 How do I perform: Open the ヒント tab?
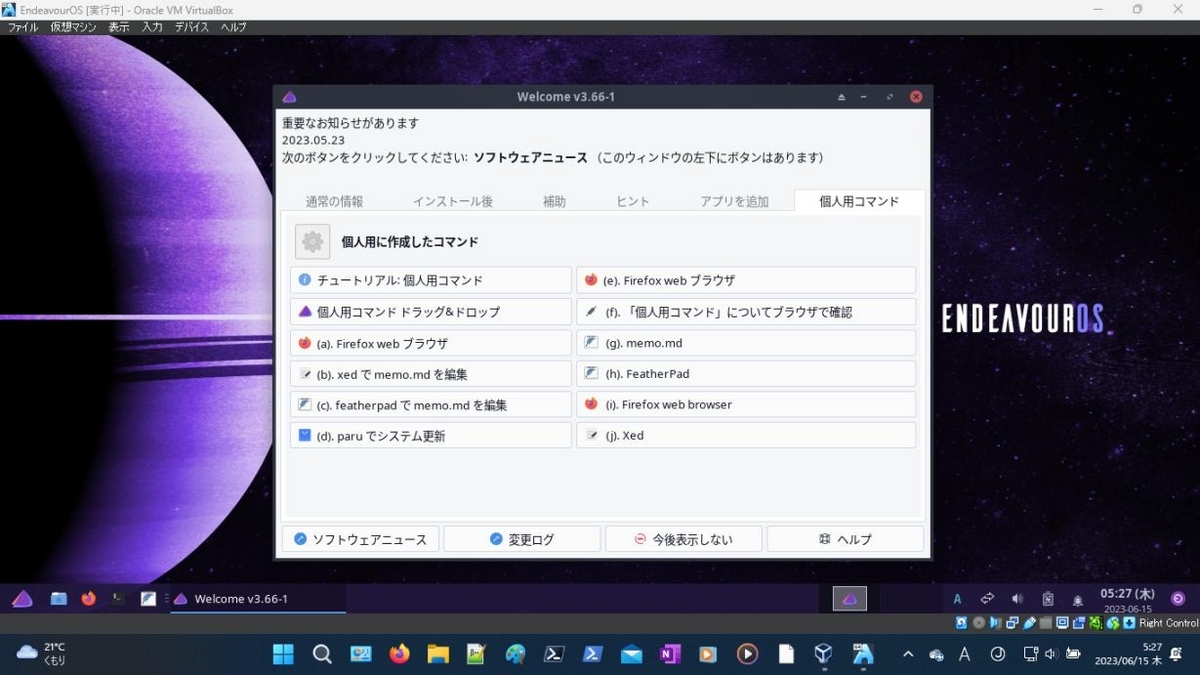[x=632, y=201]
